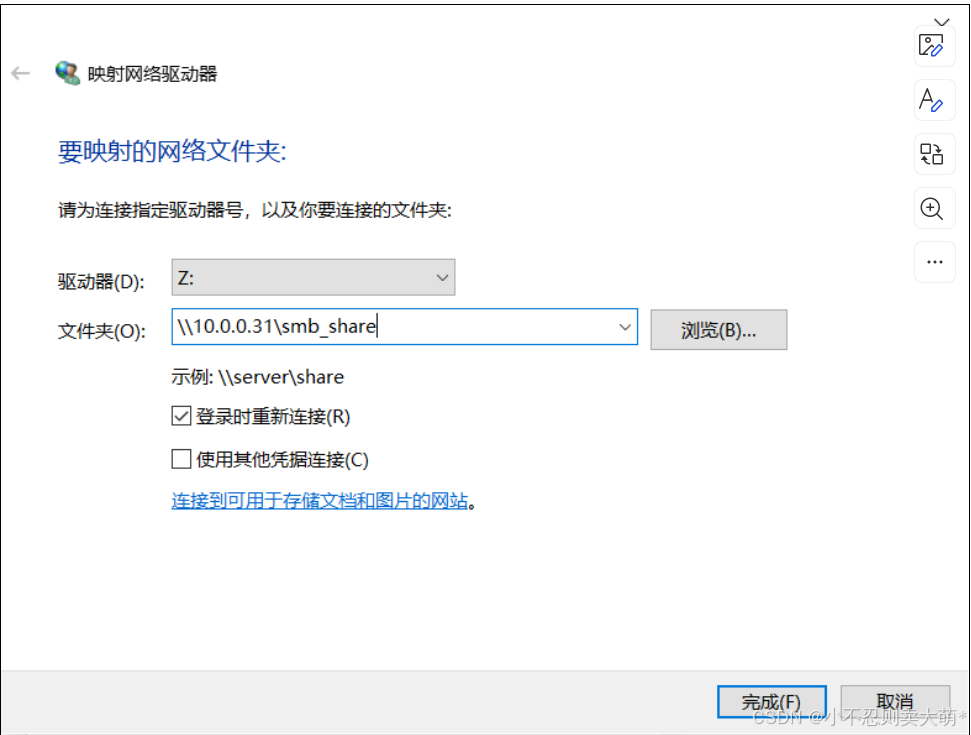Click the 驱动器(D): label
This screenshot has height=735, width=971.
click(x=101, y=282)
